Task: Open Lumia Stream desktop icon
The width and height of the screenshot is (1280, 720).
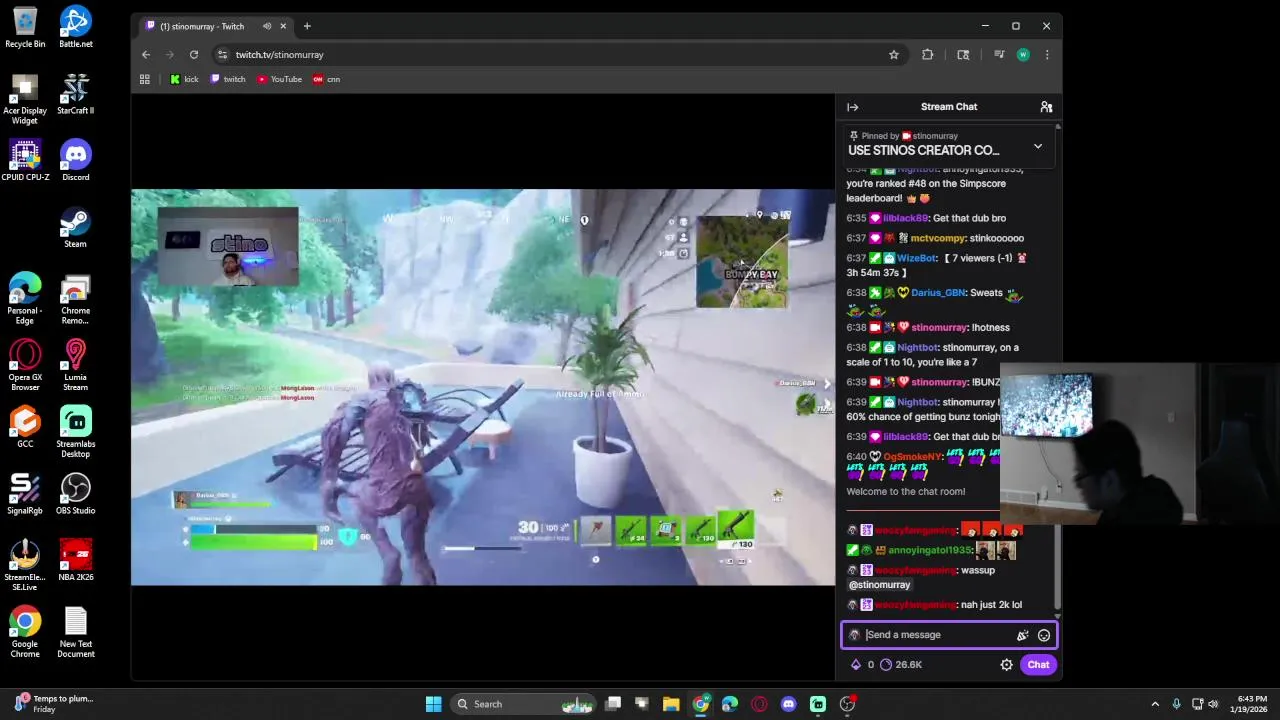Action: click(75, 365)
